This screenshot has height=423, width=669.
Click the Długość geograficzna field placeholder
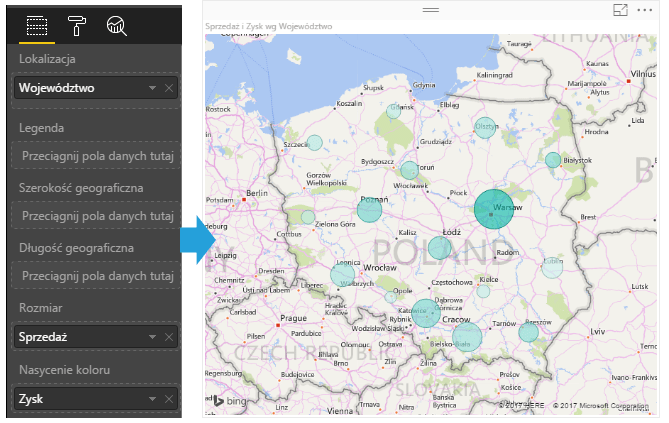pyautogui.click(x=96, y=275)
